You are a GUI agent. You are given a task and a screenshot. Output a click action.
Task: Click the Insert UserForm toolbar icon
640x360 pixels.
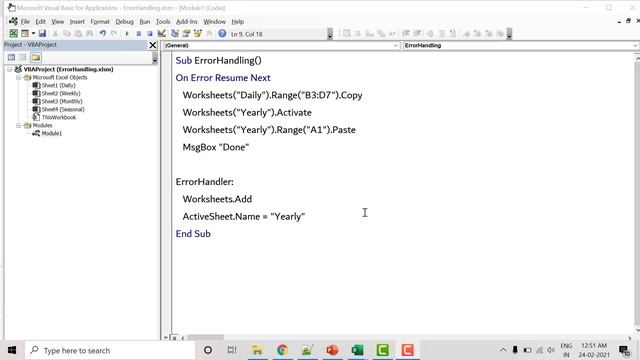(x=25, y=33)
